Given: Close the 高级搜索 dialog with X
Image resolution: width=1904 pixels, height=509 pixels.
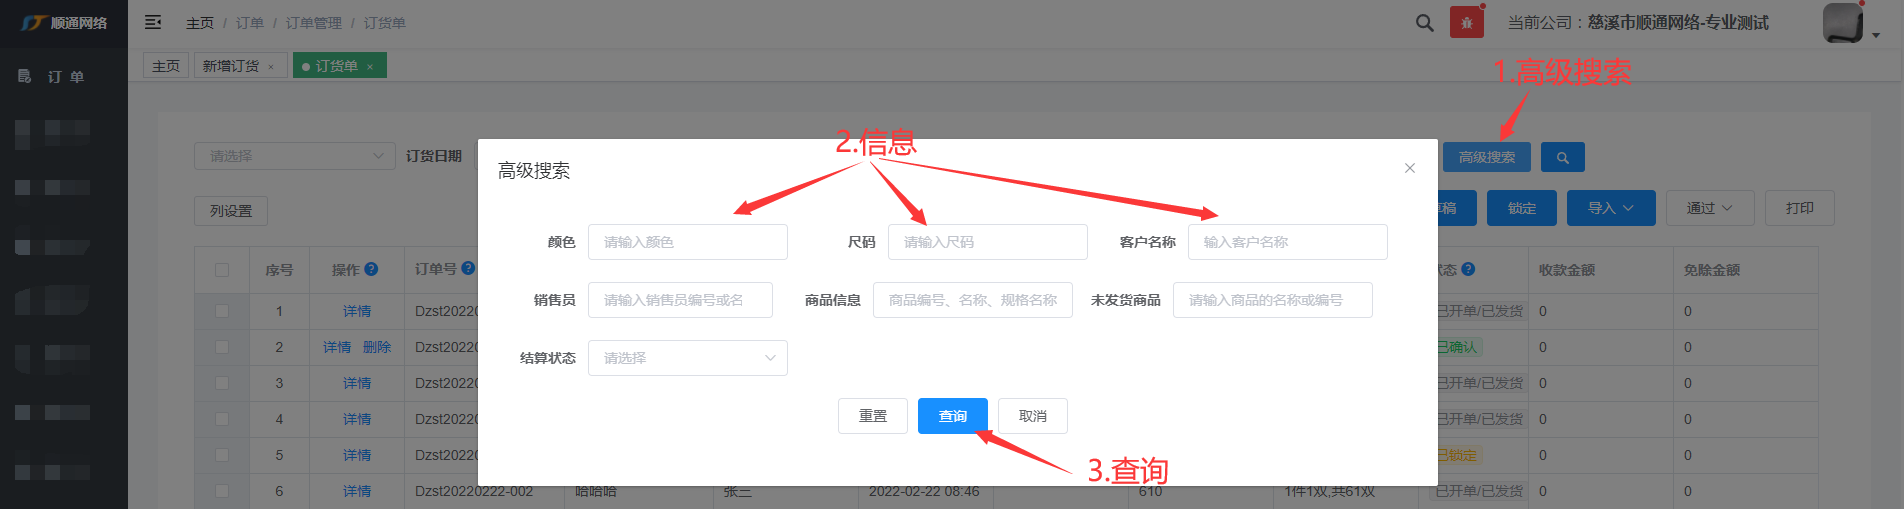Looking at the screenshot, I should point(1409,168).
